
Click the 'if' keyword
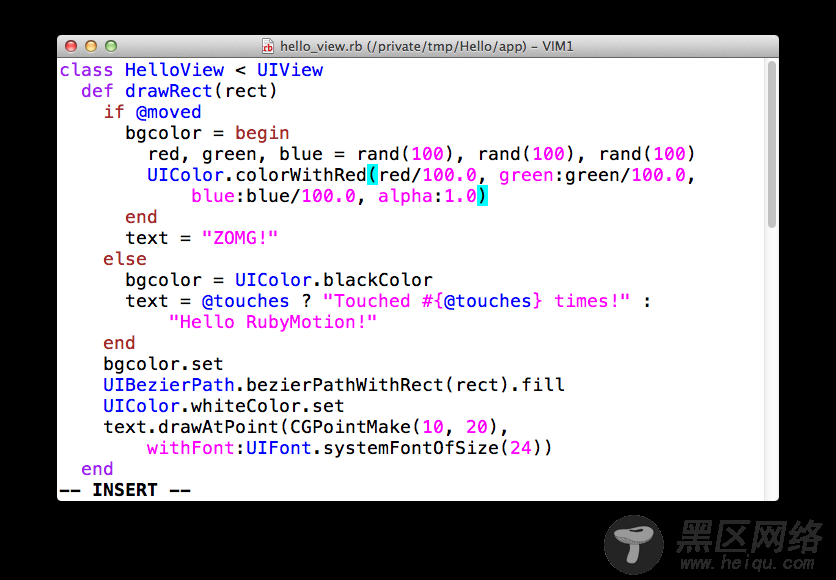114,112
